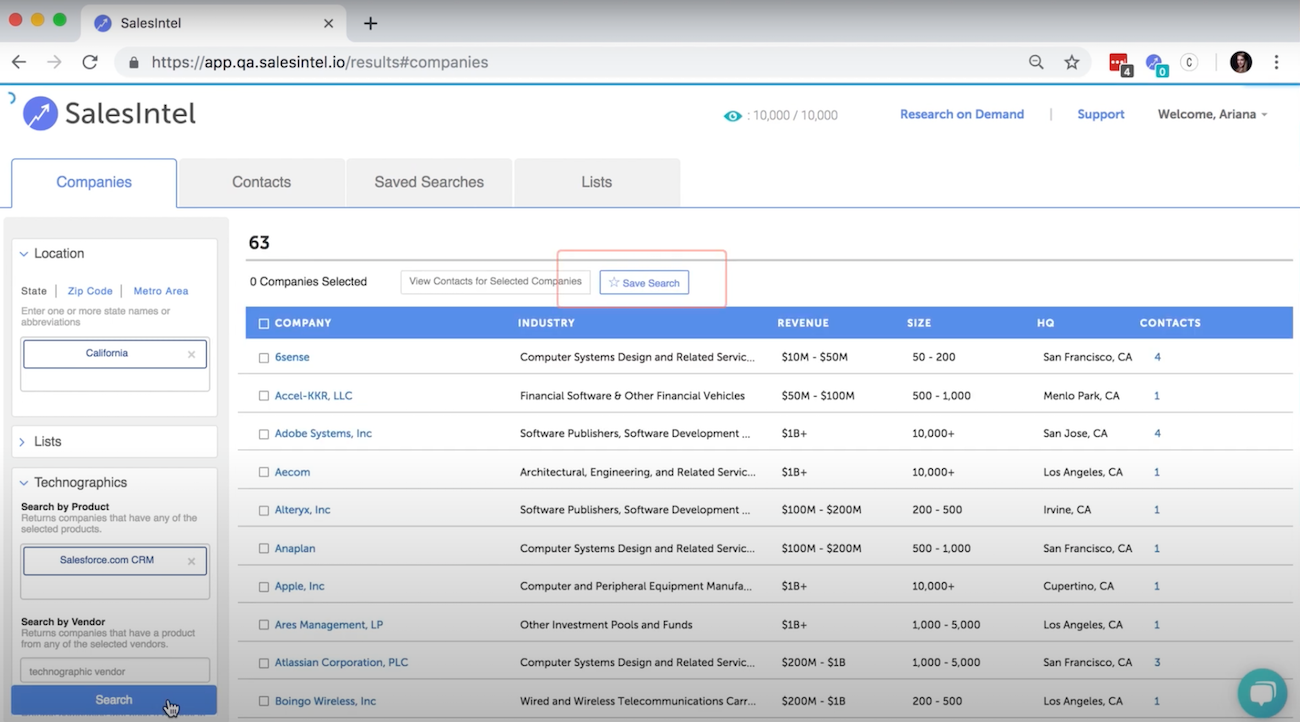This screenshot has width=1300, height=722.
Task: Switch to the Contacts tab
Action: pos(261,182)
